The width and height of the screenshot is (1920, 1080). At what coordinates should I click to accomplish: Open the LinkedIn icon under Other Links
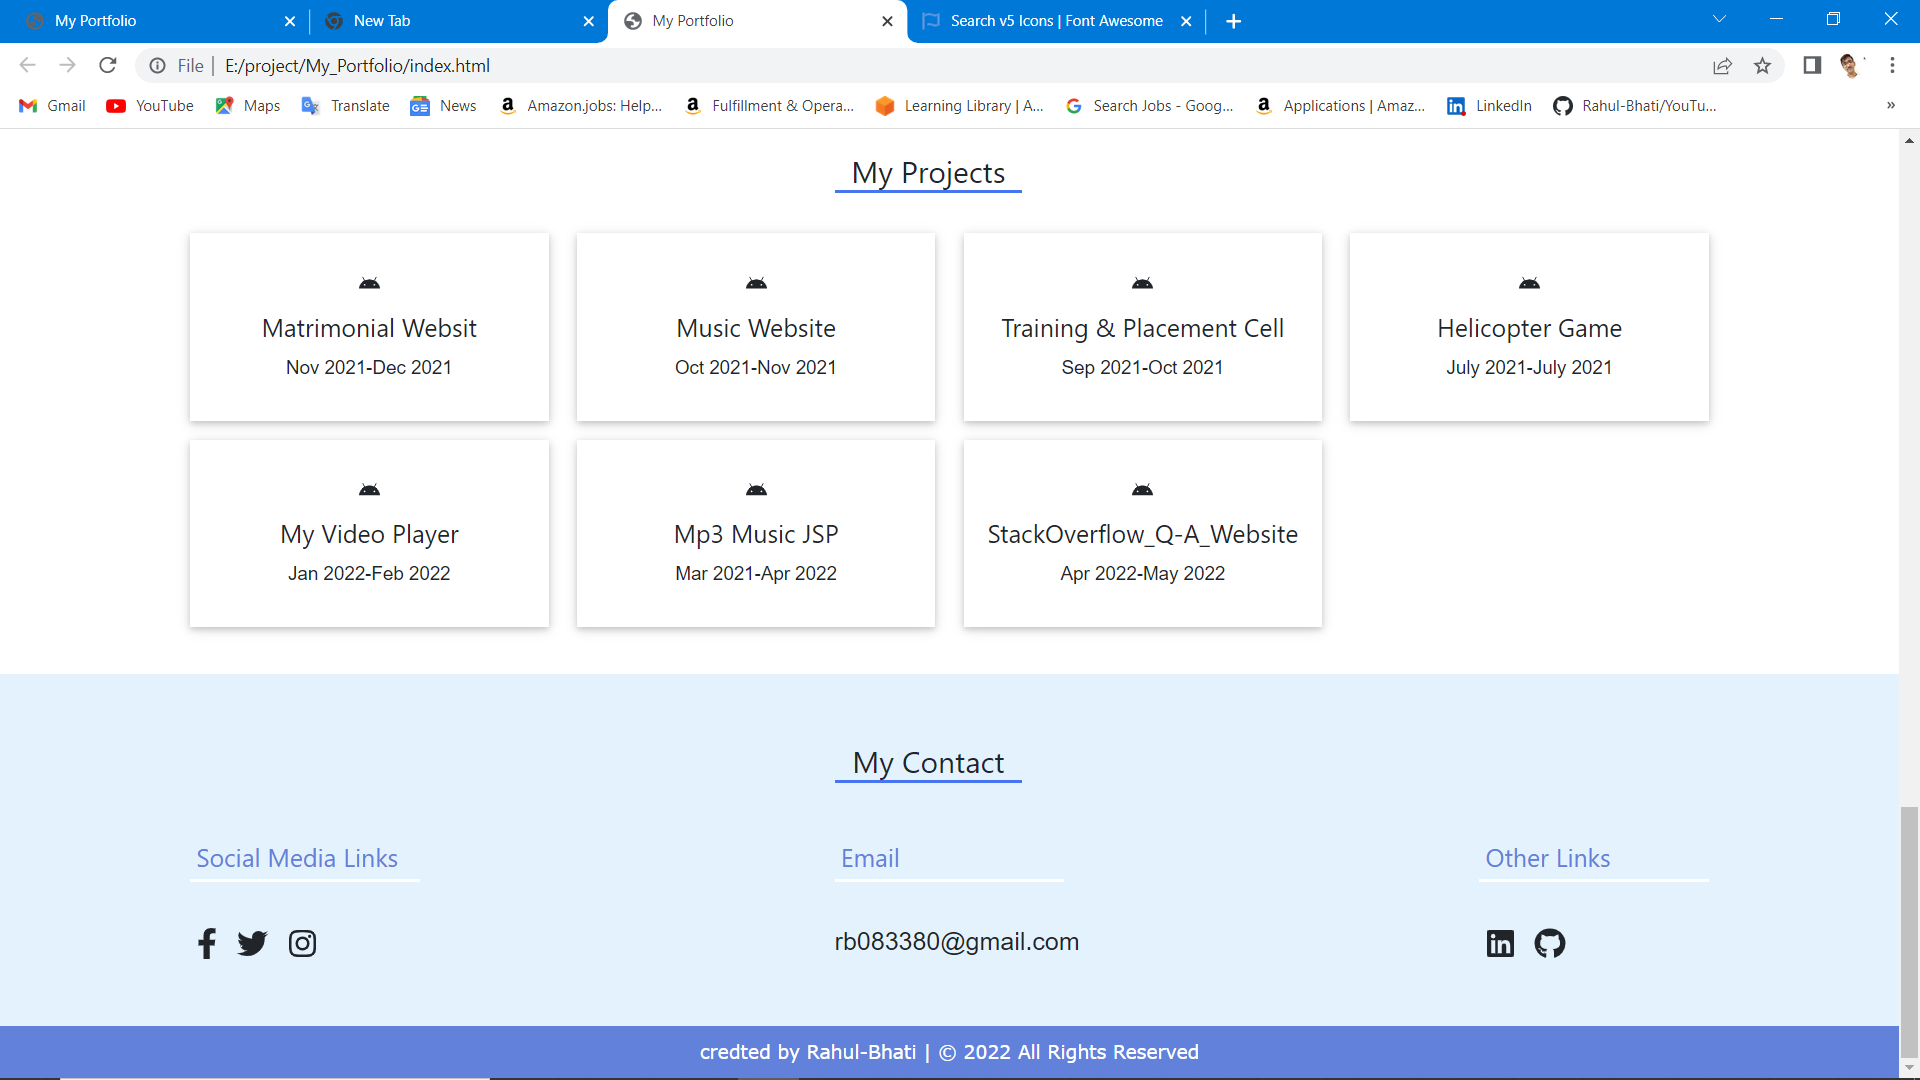click(x=1500, y=943)
